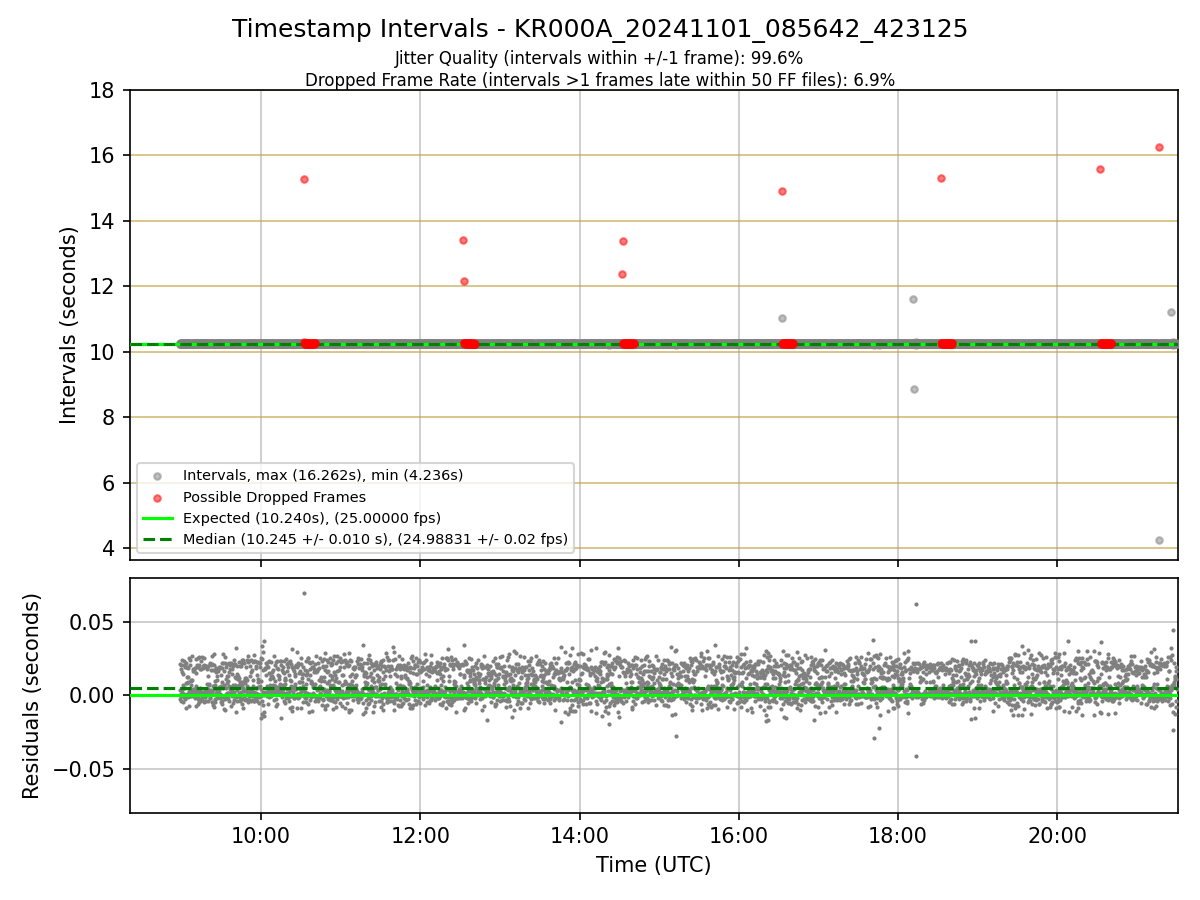Select the gray interval point at 11 seconds near 16:30

[x=782, y=318]
